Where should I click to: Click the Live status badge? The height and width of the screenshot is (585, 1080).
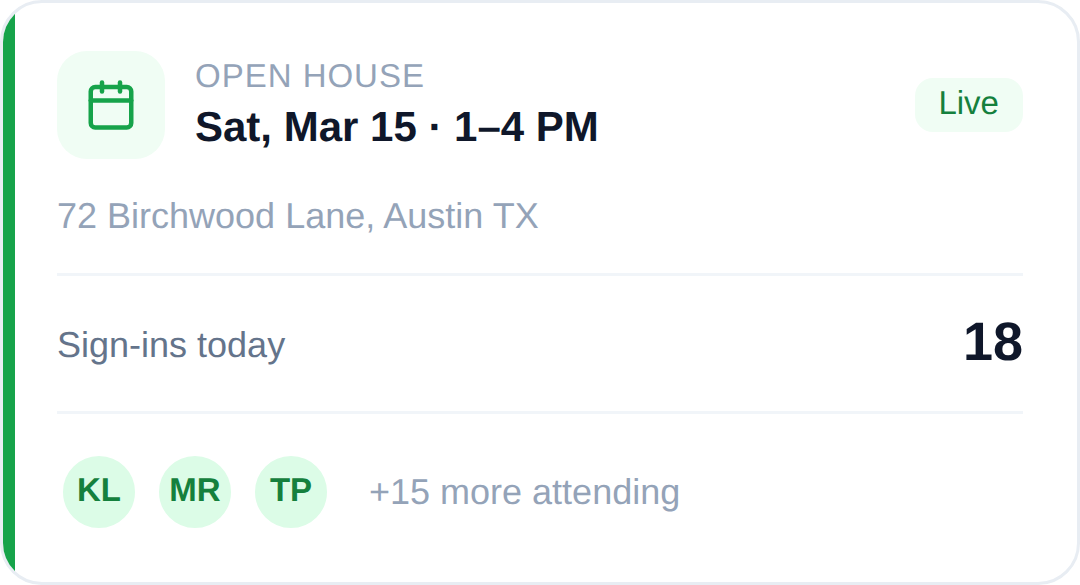pos(968,104)
